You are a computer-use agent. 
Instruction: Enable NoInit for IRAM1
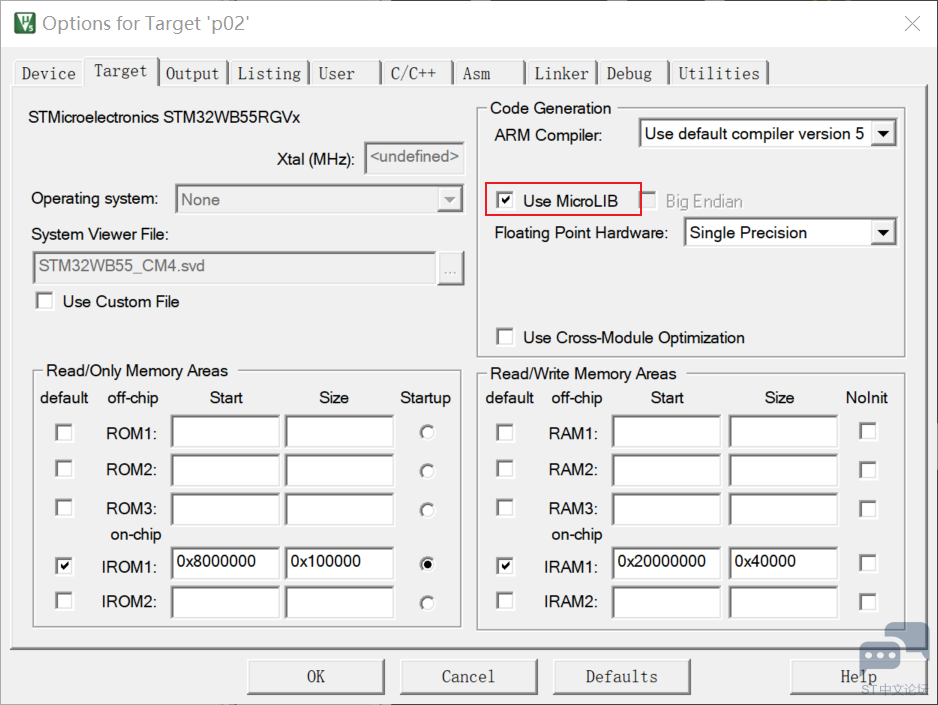click(x=868, y=563)
